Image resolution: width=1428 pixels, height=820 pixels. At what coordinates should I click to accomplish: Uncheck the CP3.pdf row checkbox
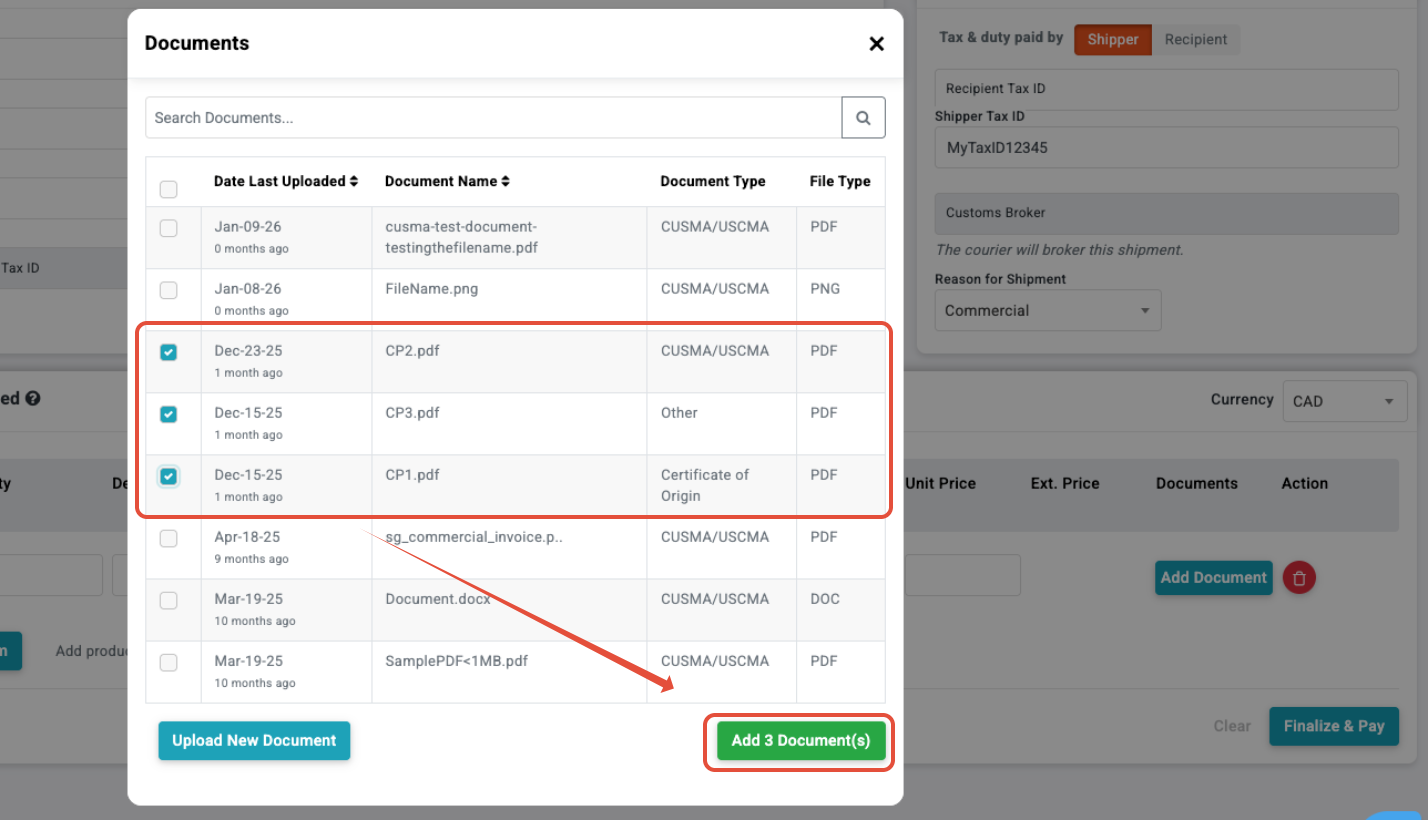pyautogui.click(x=169, y=414)
